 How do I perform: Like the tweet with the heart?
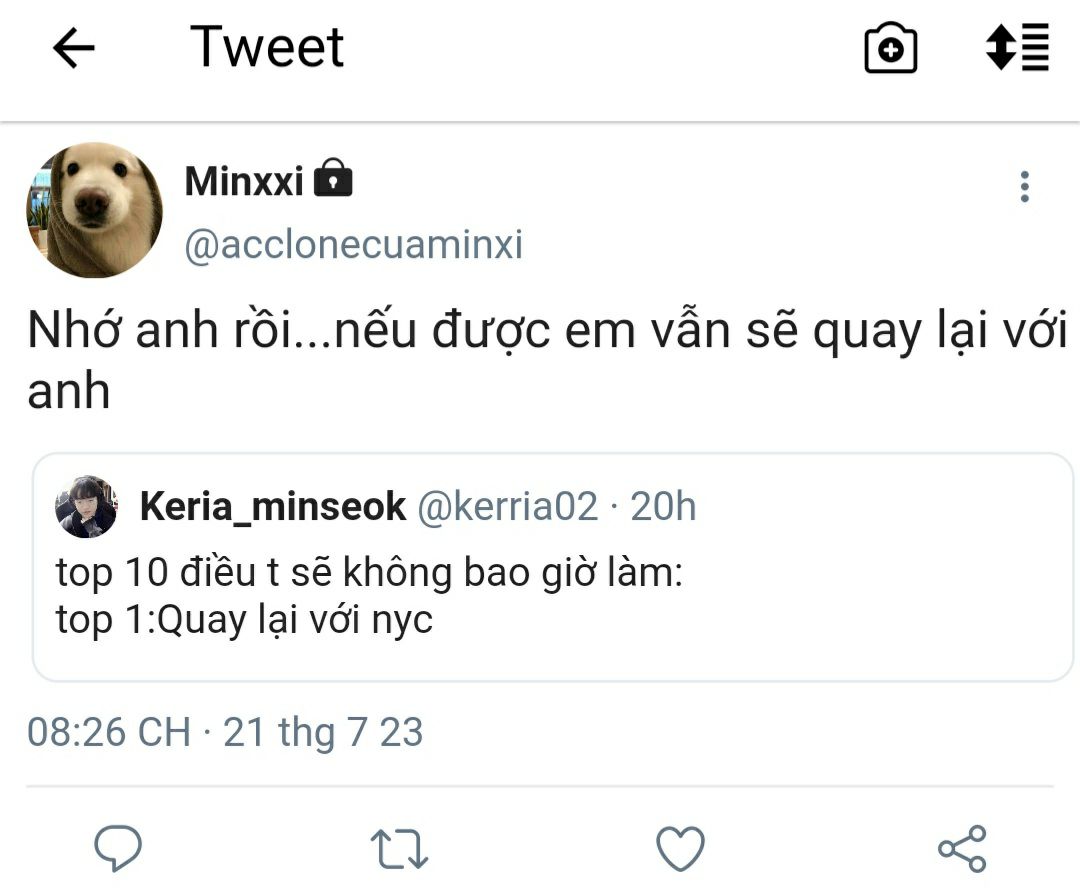coord(680,849)
